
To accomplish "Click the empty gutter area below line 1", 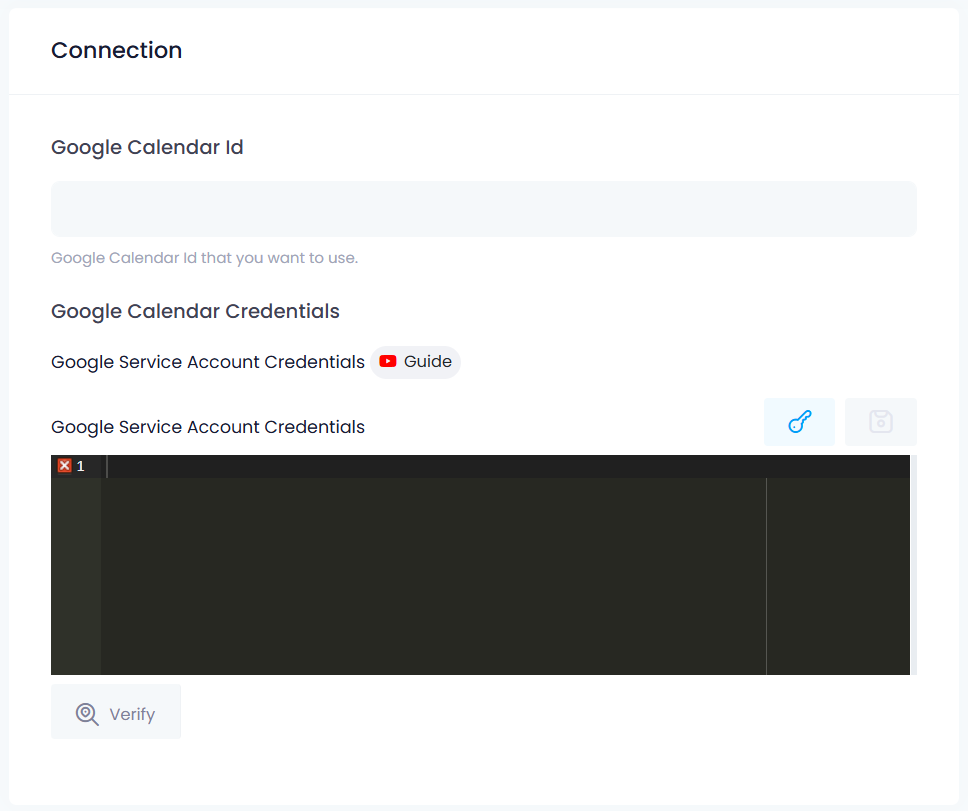I will click(x=75, y=575).
